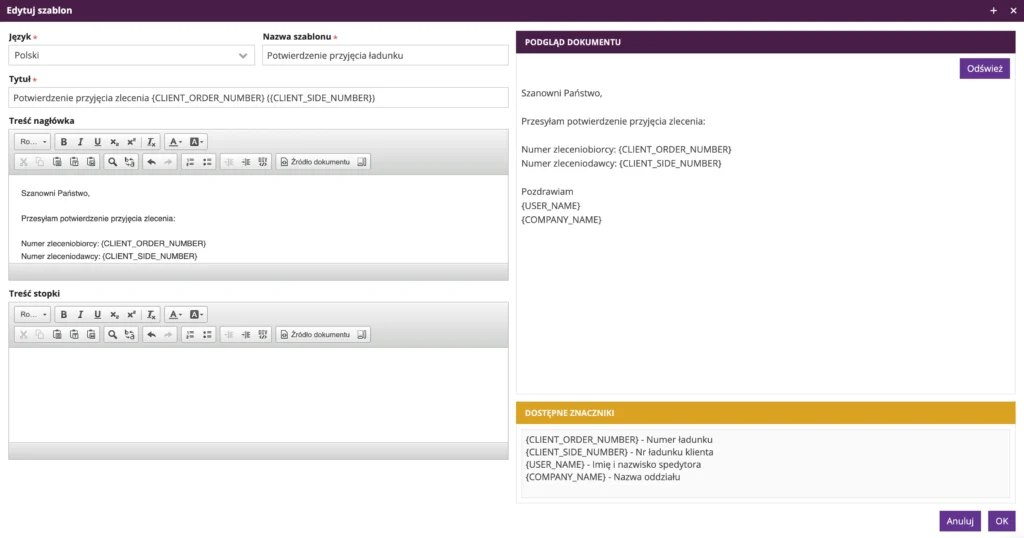Open Replace tool in footer editor toolbar

click(129, 335)
